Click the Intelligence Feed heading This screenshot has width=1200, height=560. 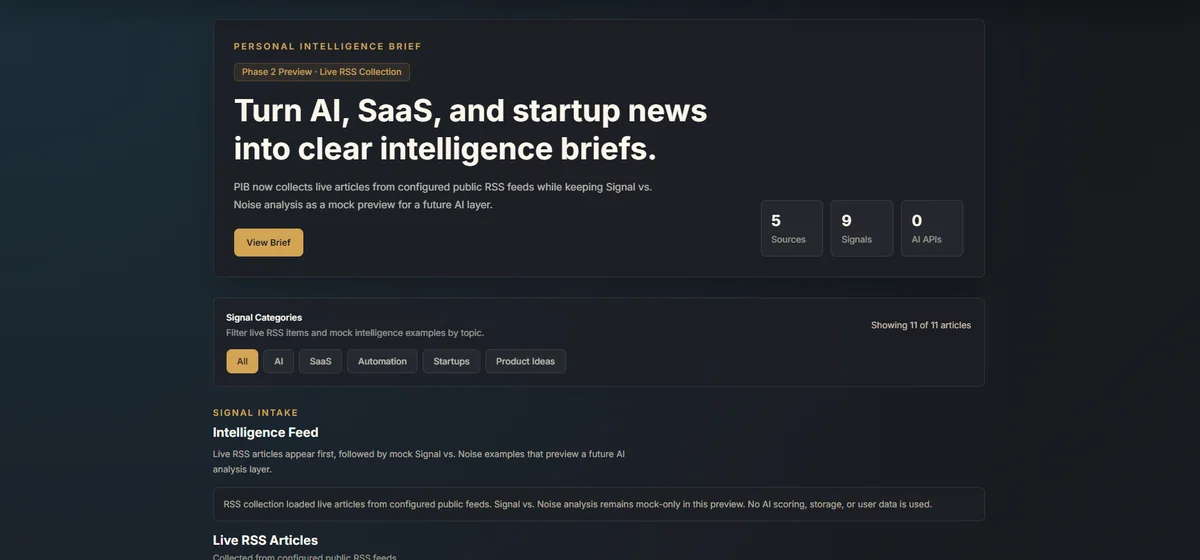click(x=266, y=432)
